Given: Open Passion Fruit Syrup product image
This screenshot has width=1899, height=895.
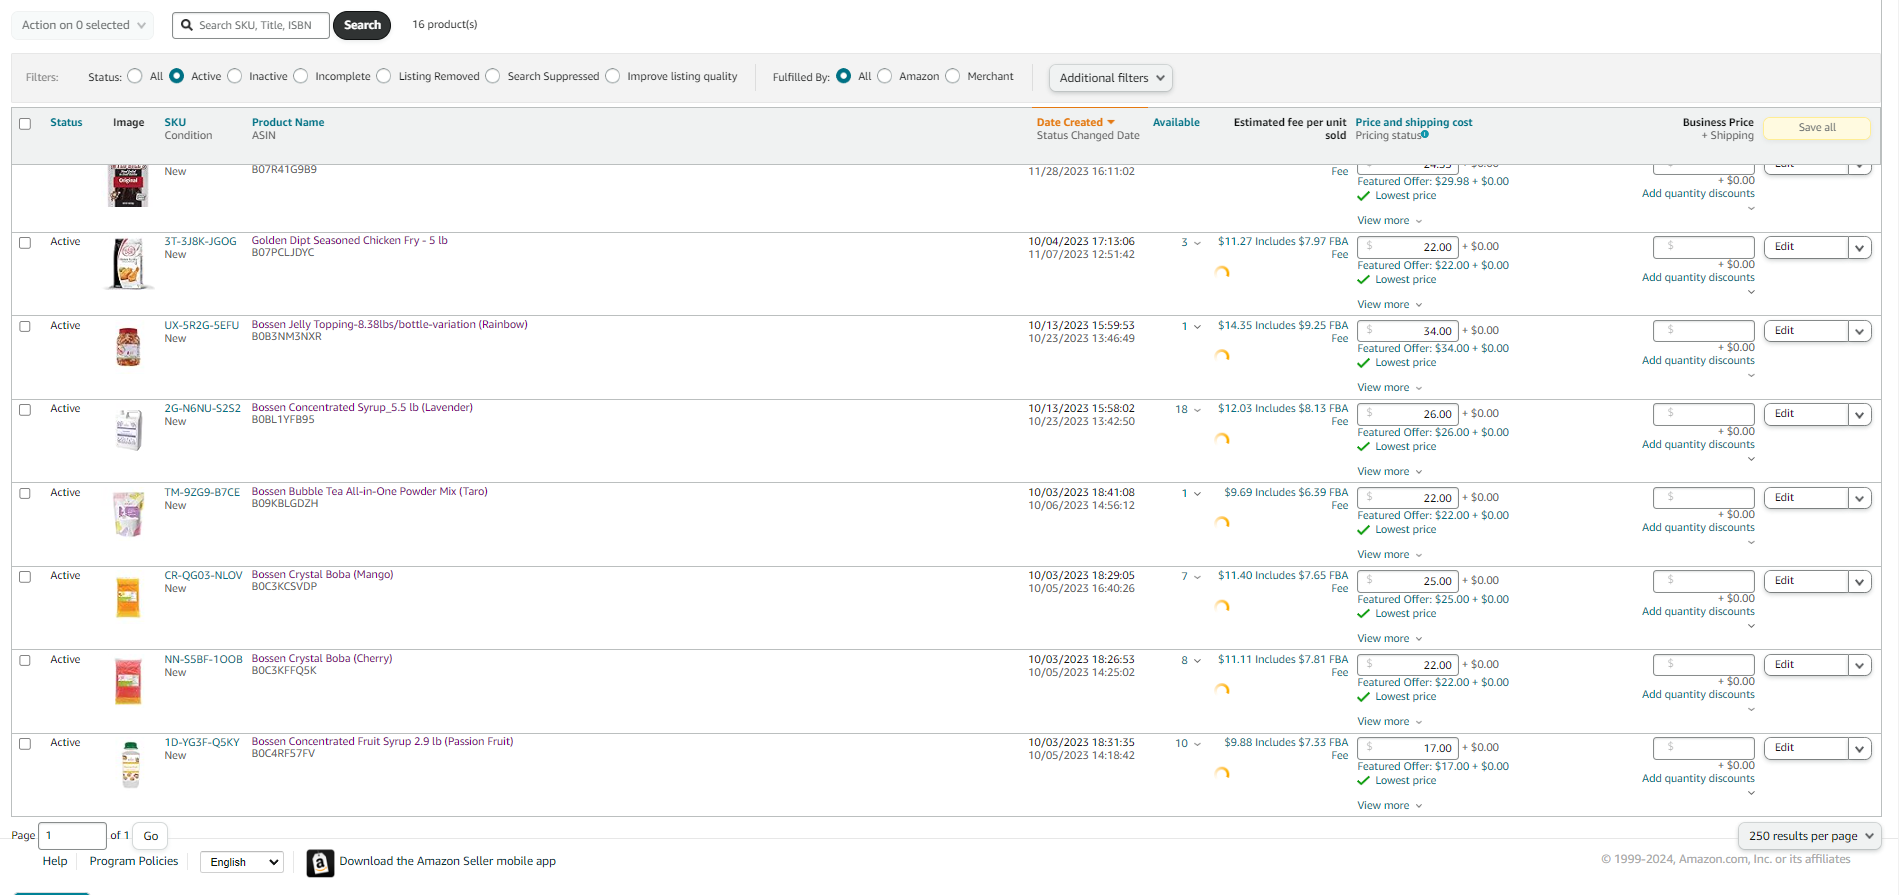Looking at the screenshot, I should coord(130,765).
